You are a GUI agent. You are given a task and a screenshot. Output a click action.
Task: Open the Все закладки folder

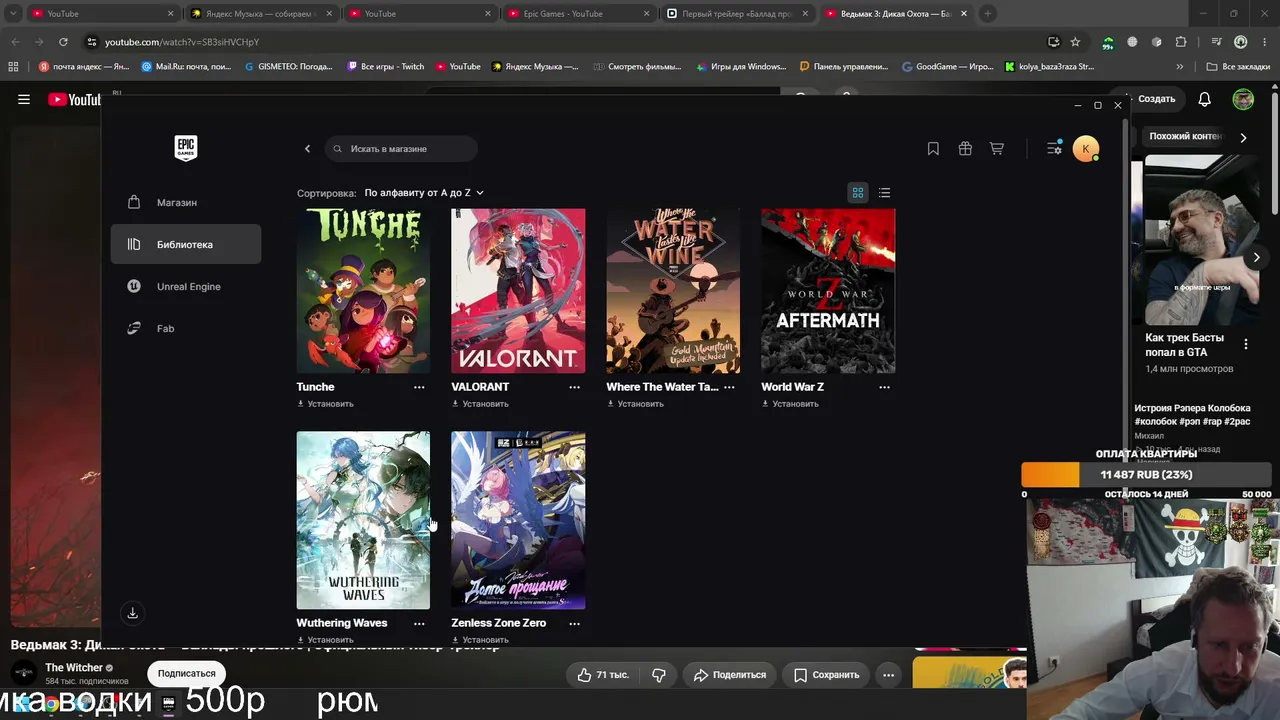pos(1239,67)
